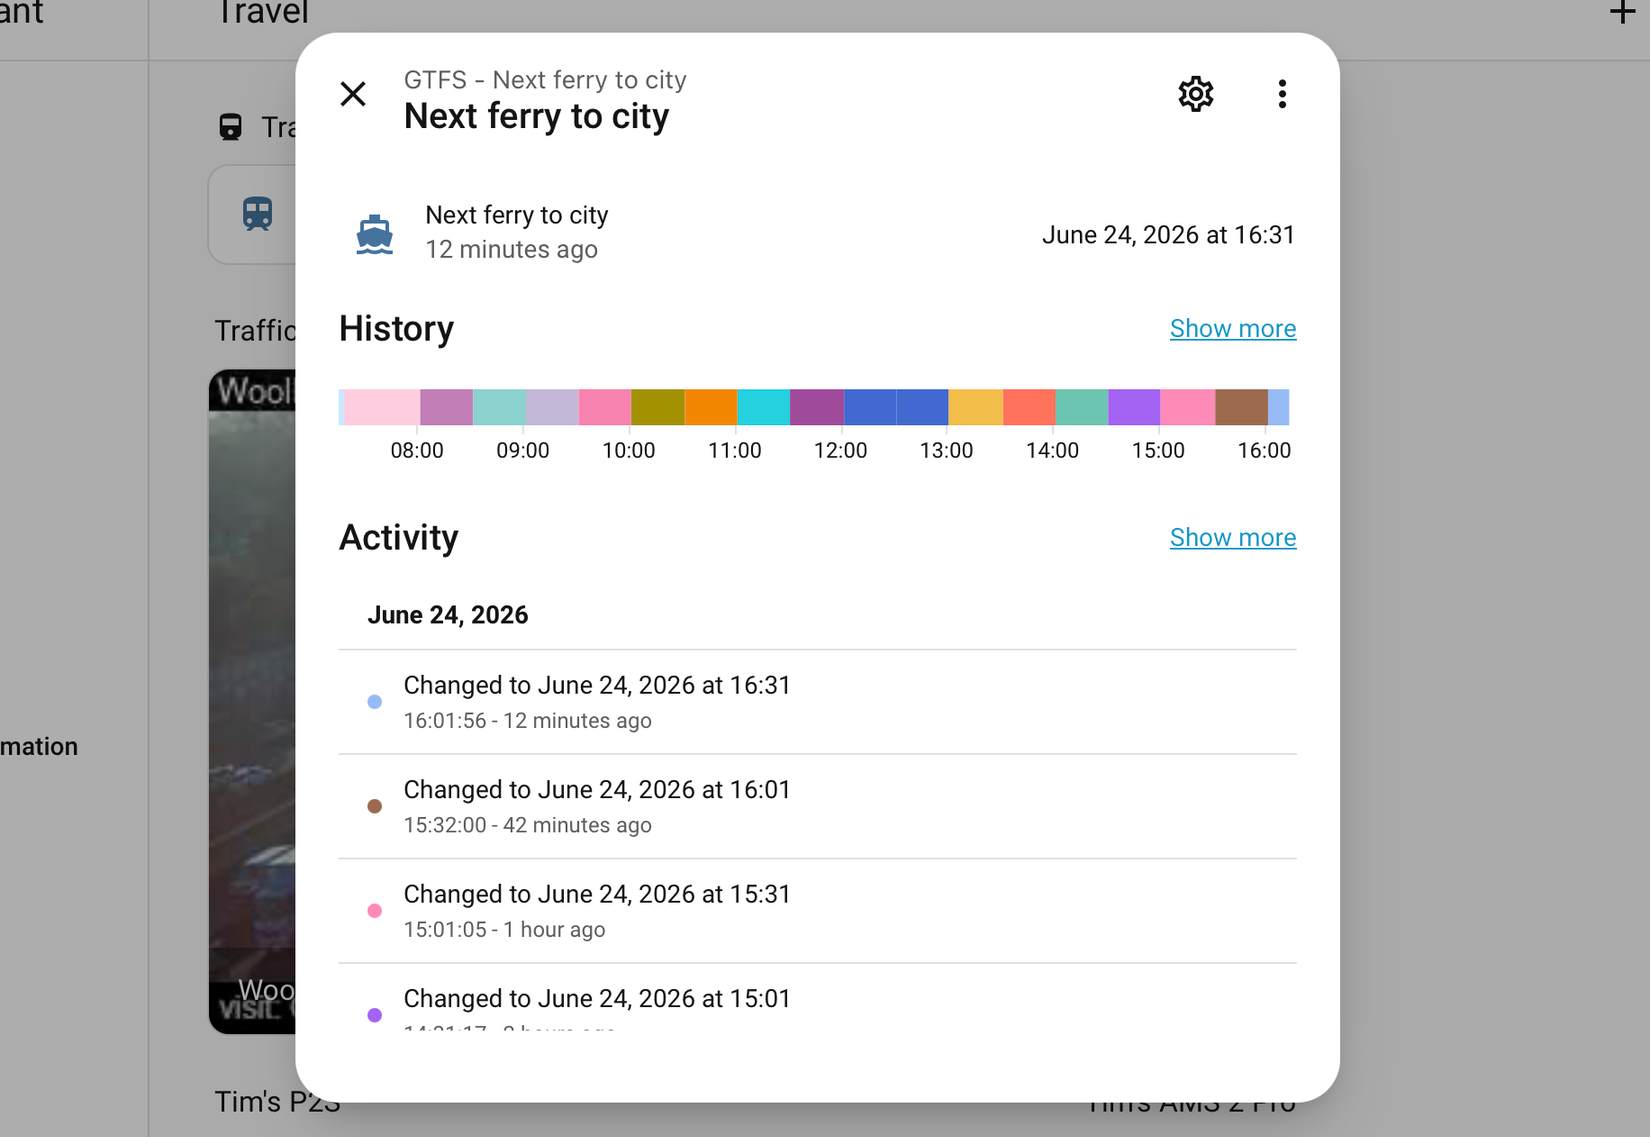The height and width of the screenshot is (1137, 1650).
Task: Click activity entry Changed to 16:01
Action: point(817,806)
